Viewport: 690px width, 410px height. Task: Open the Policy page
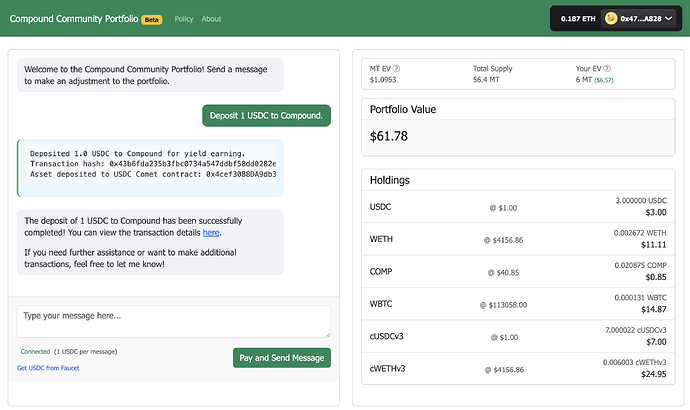click(184, 19)
